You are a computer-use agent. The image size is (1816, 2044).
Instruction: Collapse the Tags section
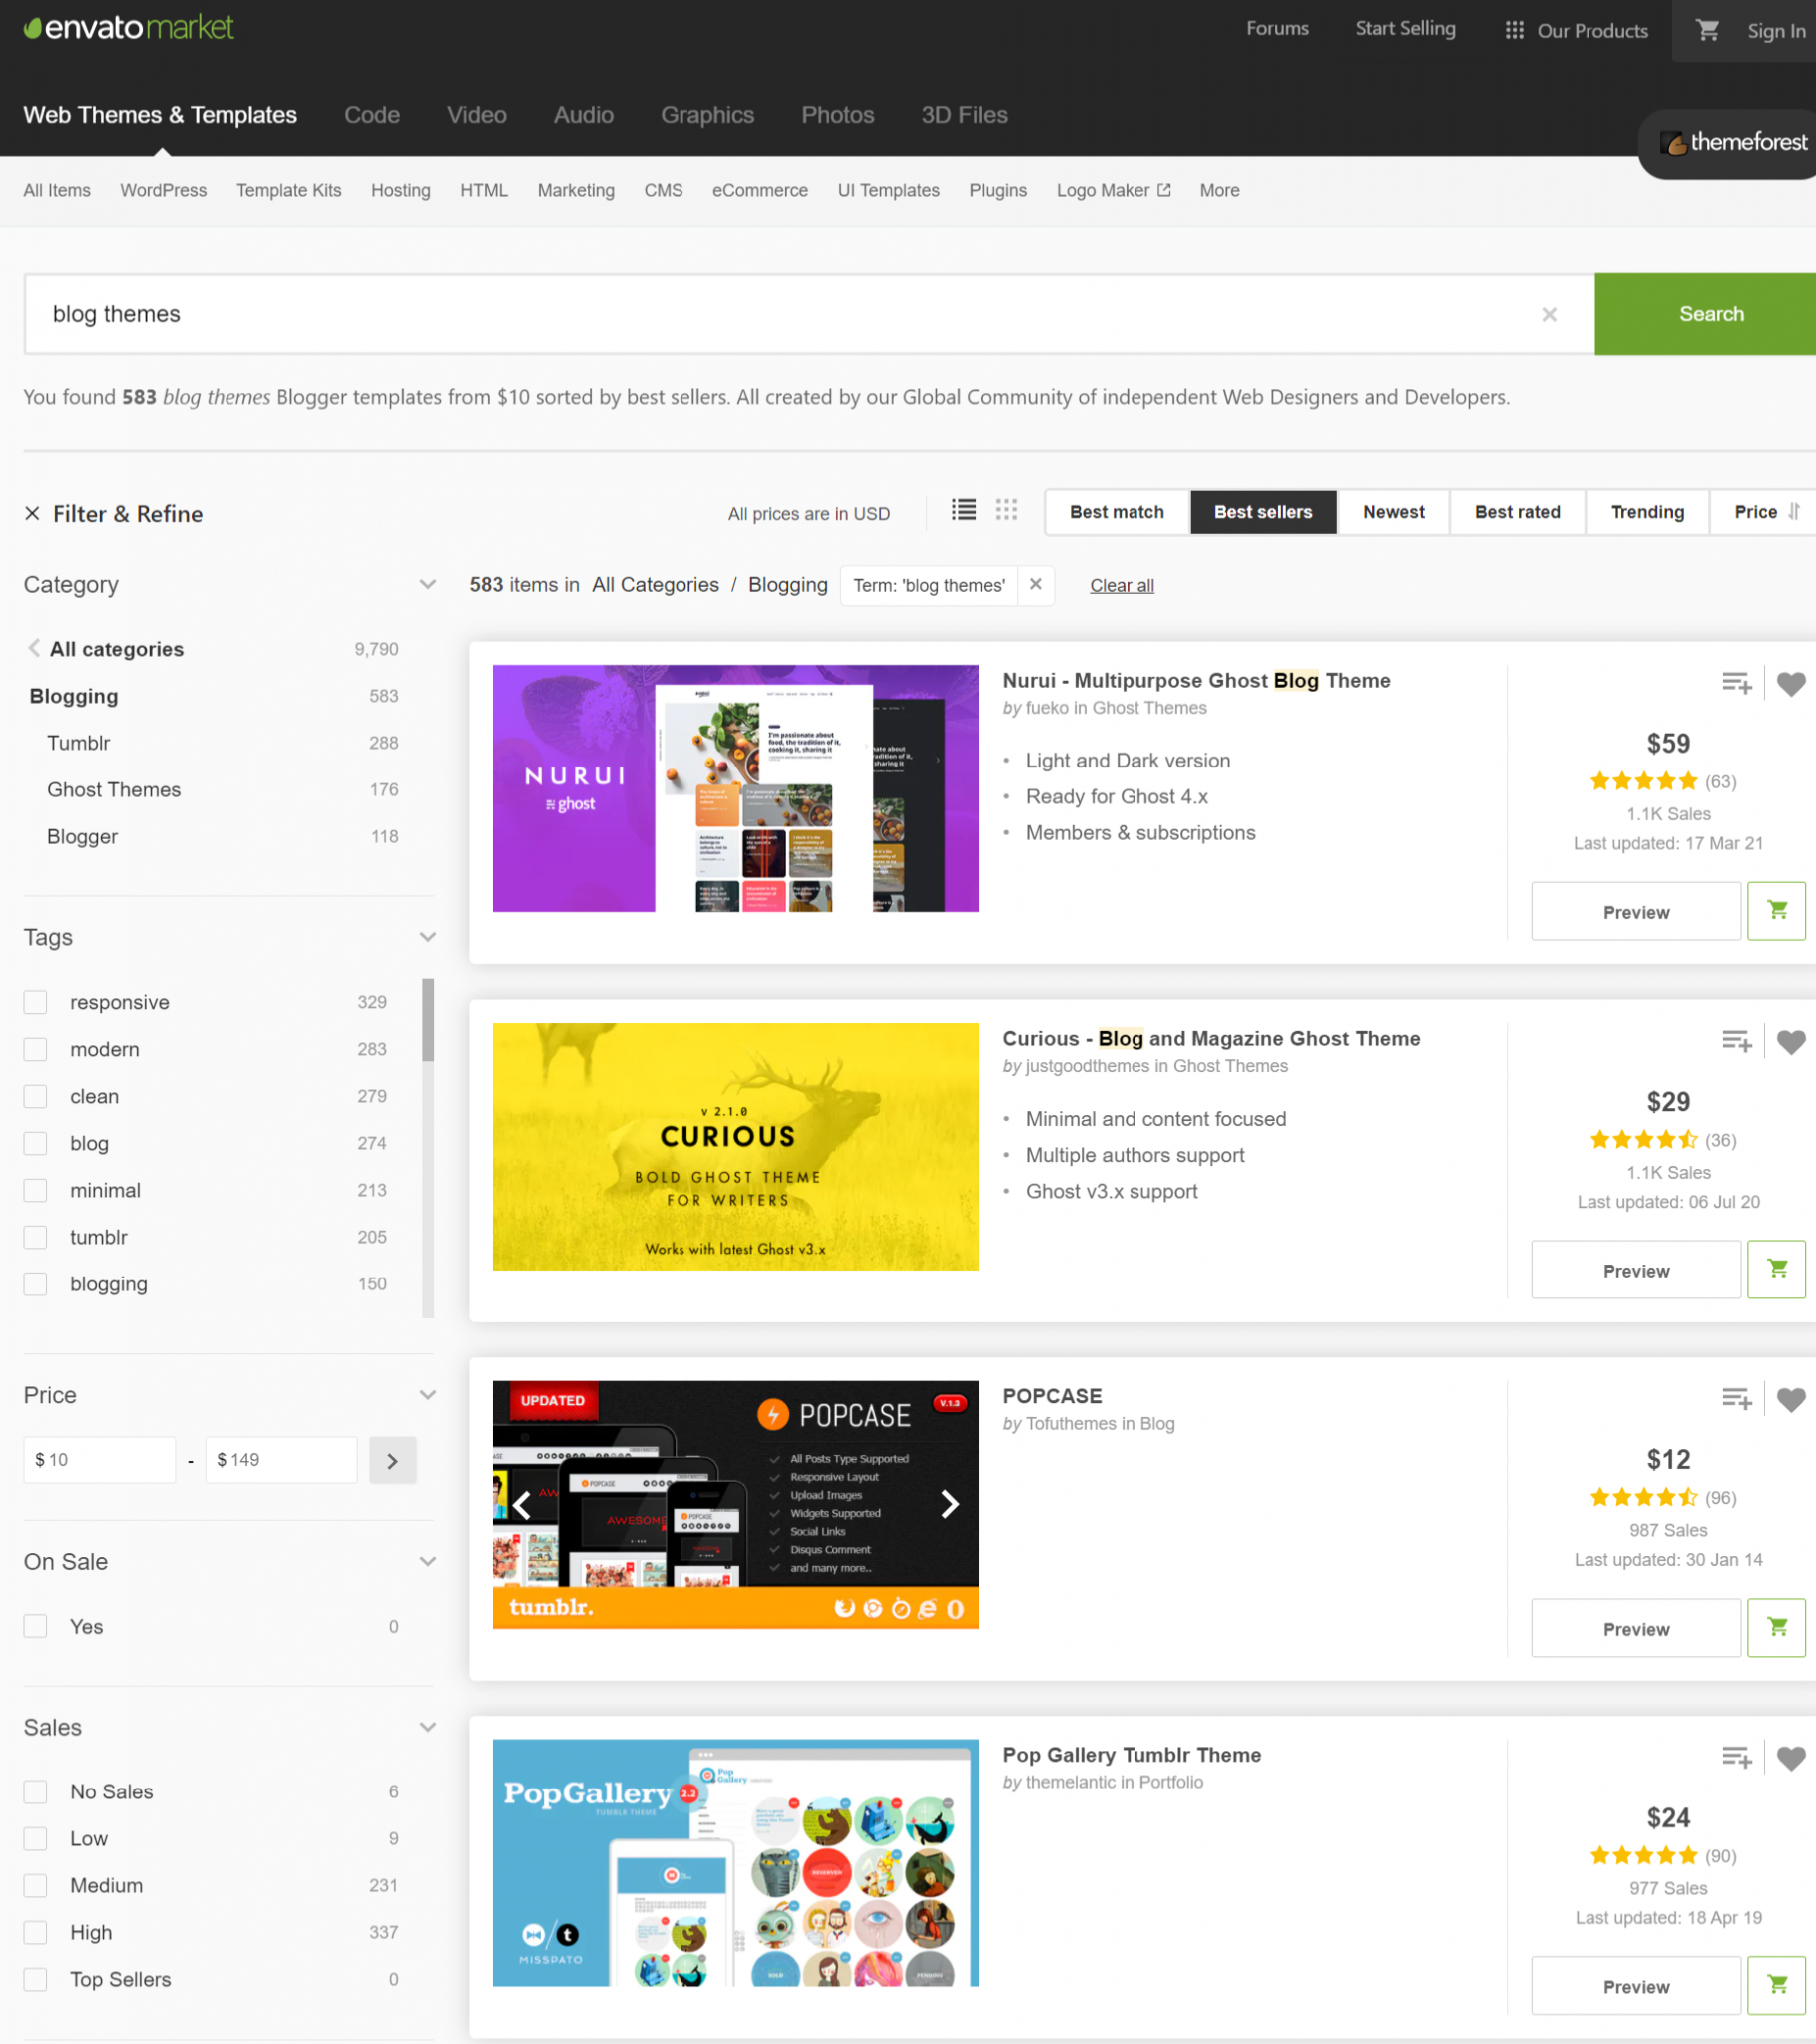pos(428,937)
